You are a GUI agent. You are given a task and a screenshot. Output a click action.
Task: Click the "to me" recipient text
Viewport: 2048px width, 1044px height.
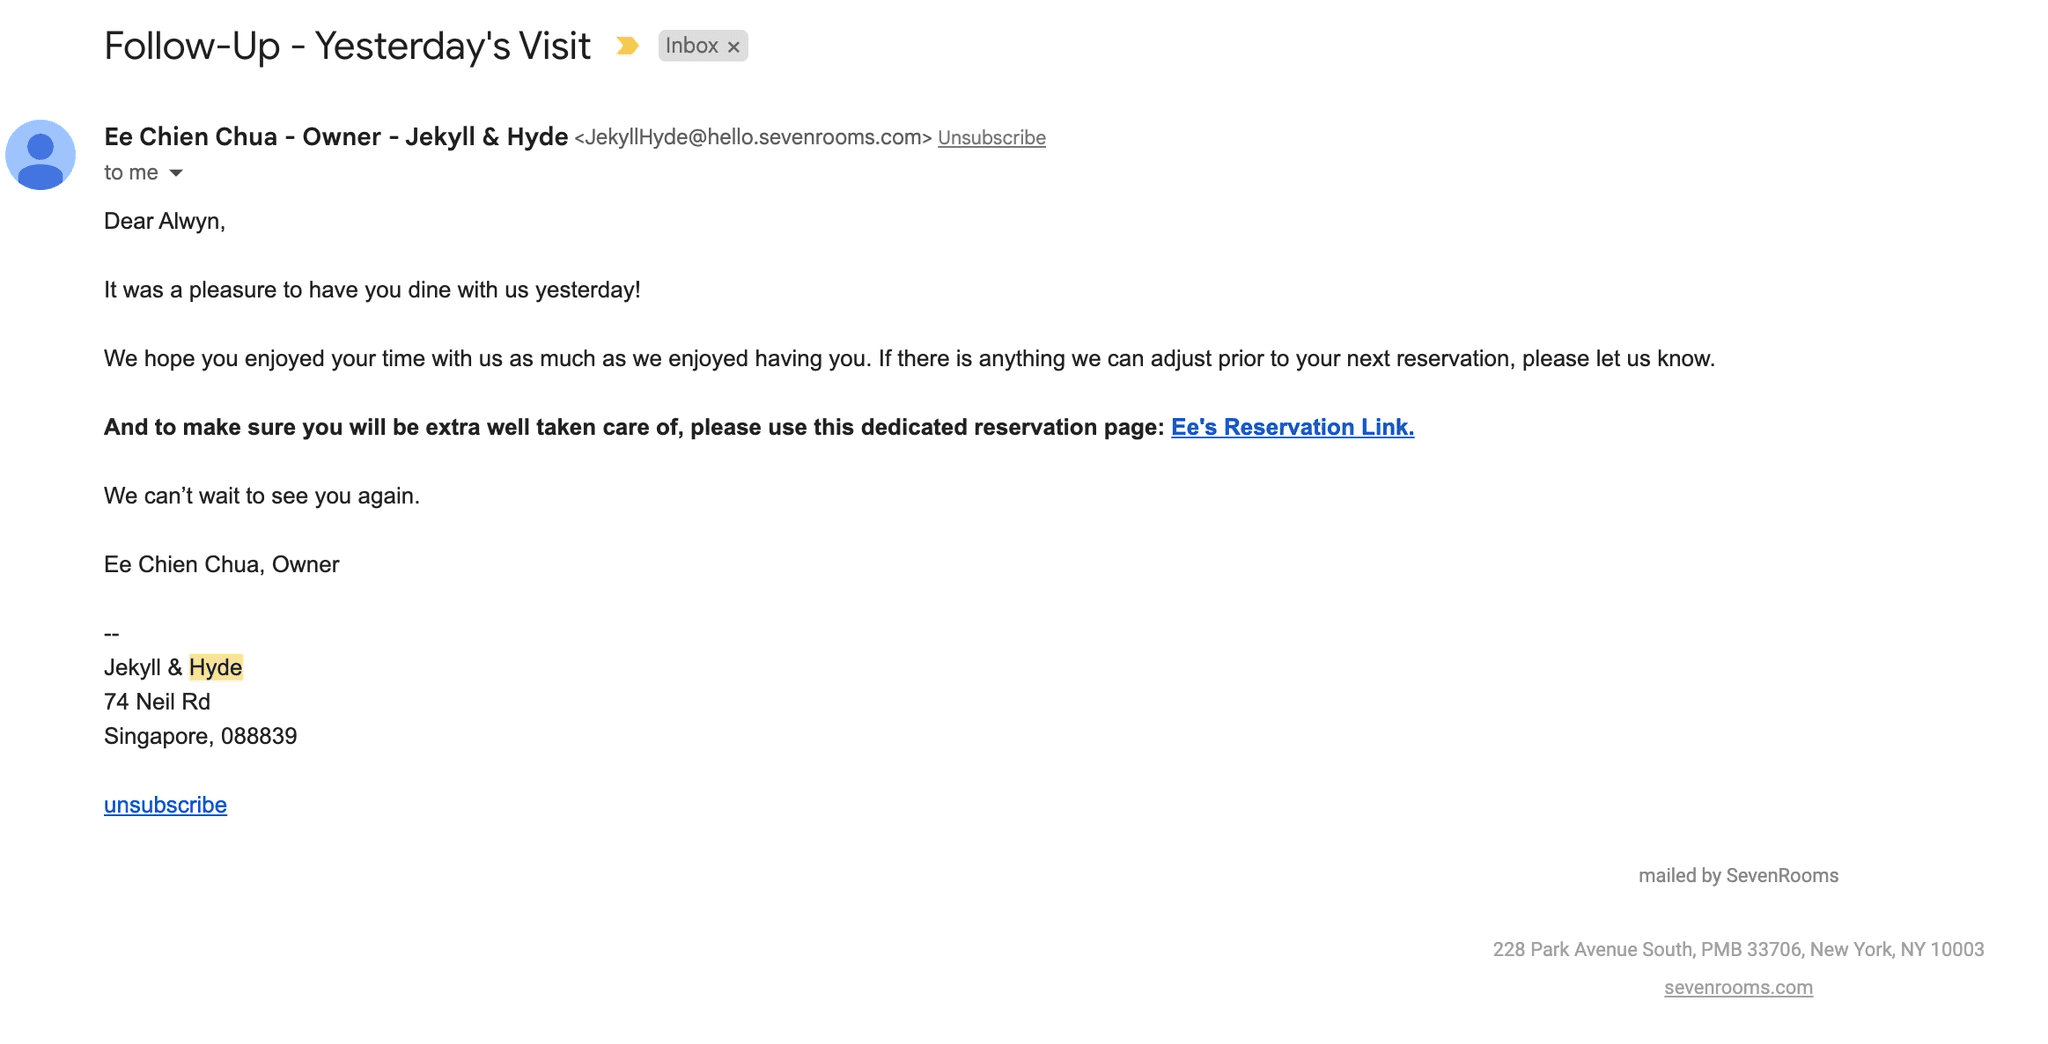131,173
